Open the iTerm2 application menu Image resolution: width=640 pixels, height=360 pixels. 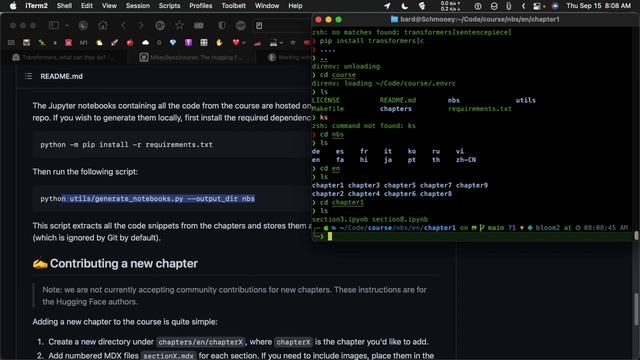tap(36, 6)
